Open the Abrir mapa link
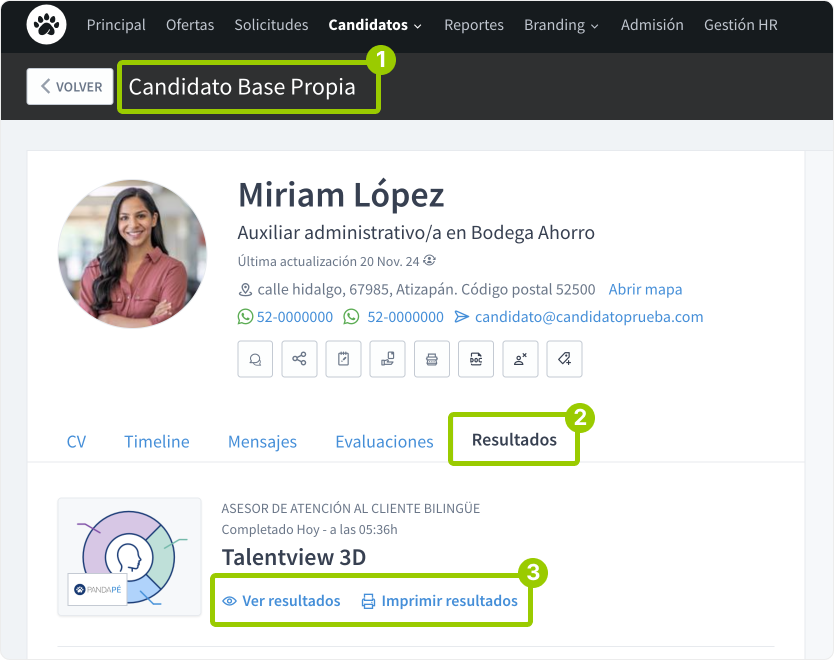This screenshot has width=834, height=660. click(x=645, y=290)
